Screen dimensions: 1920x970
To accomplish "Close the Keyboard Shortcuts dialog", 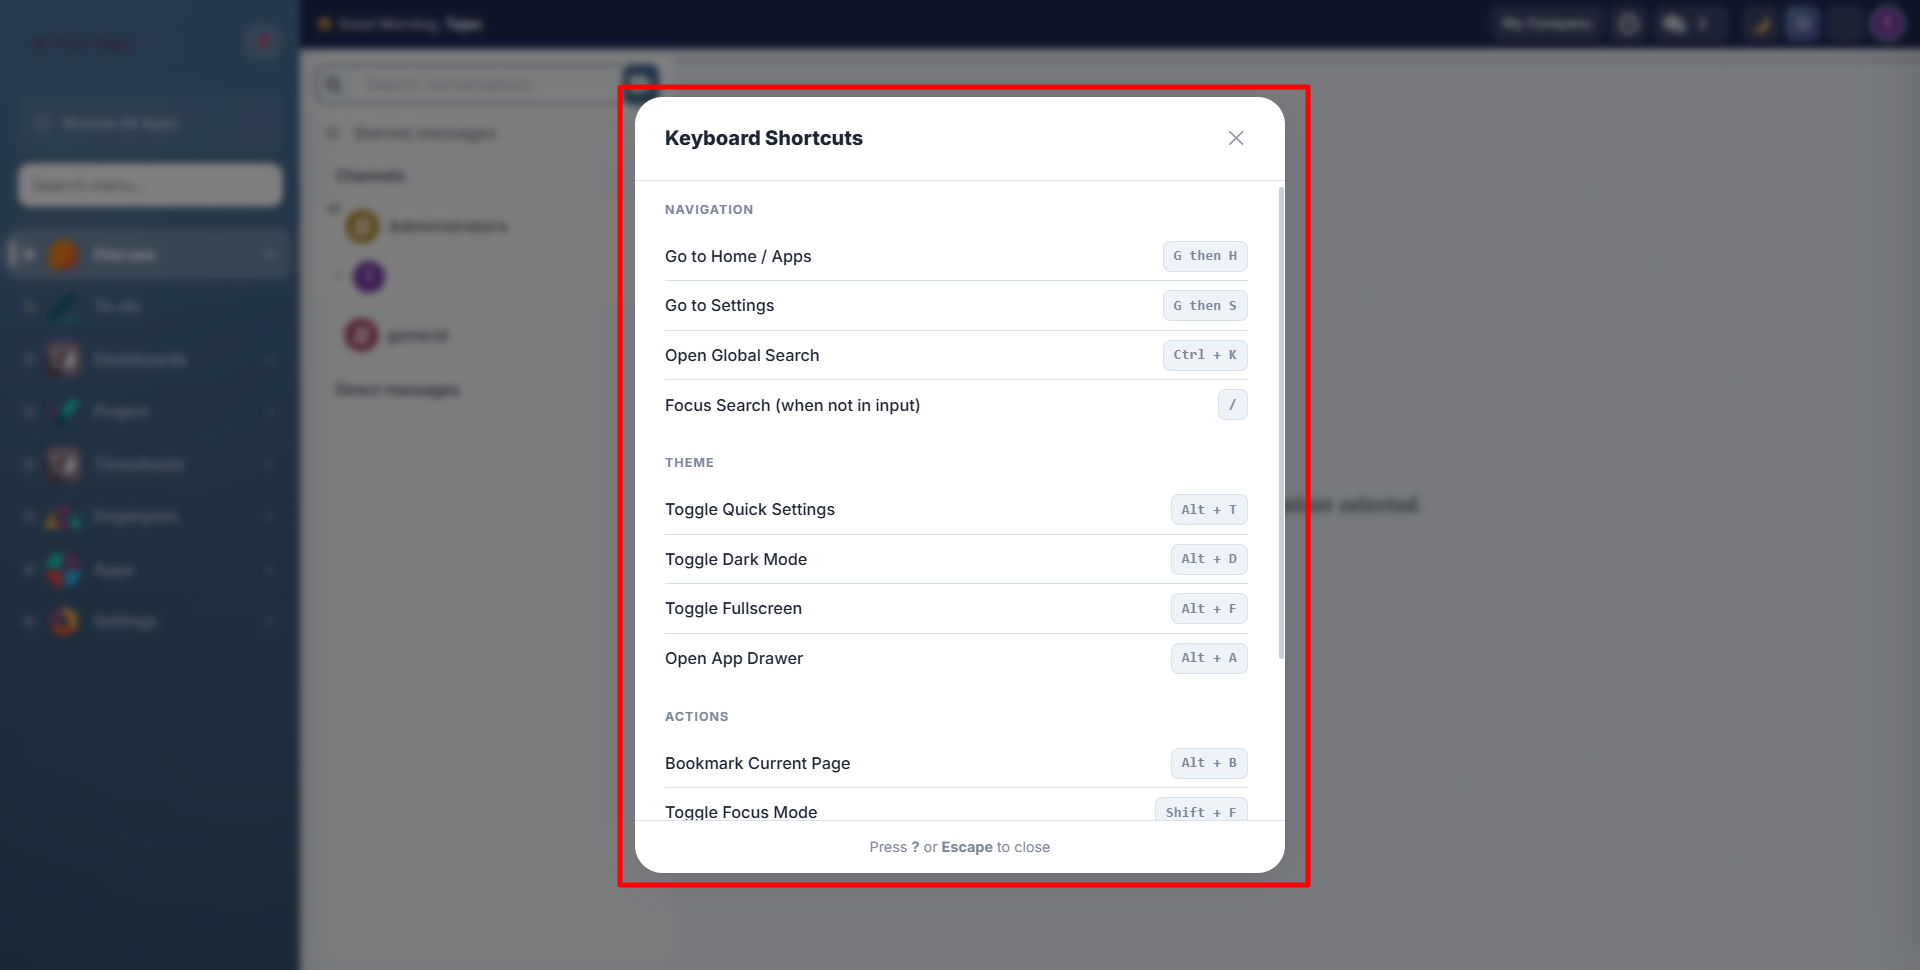I will click(x=1235, y=138).
